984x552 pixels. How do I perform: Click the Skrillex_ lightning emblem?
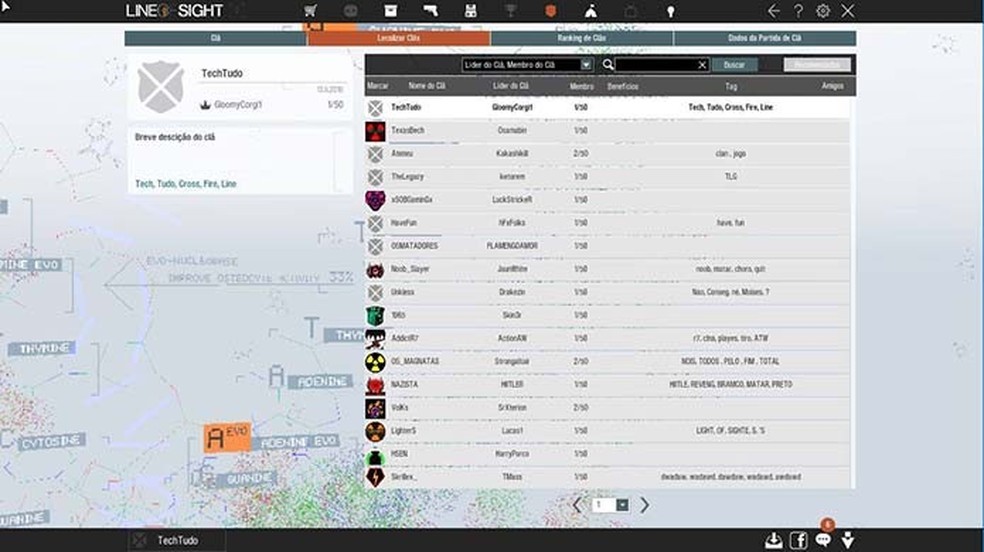(x=375, y=477)
